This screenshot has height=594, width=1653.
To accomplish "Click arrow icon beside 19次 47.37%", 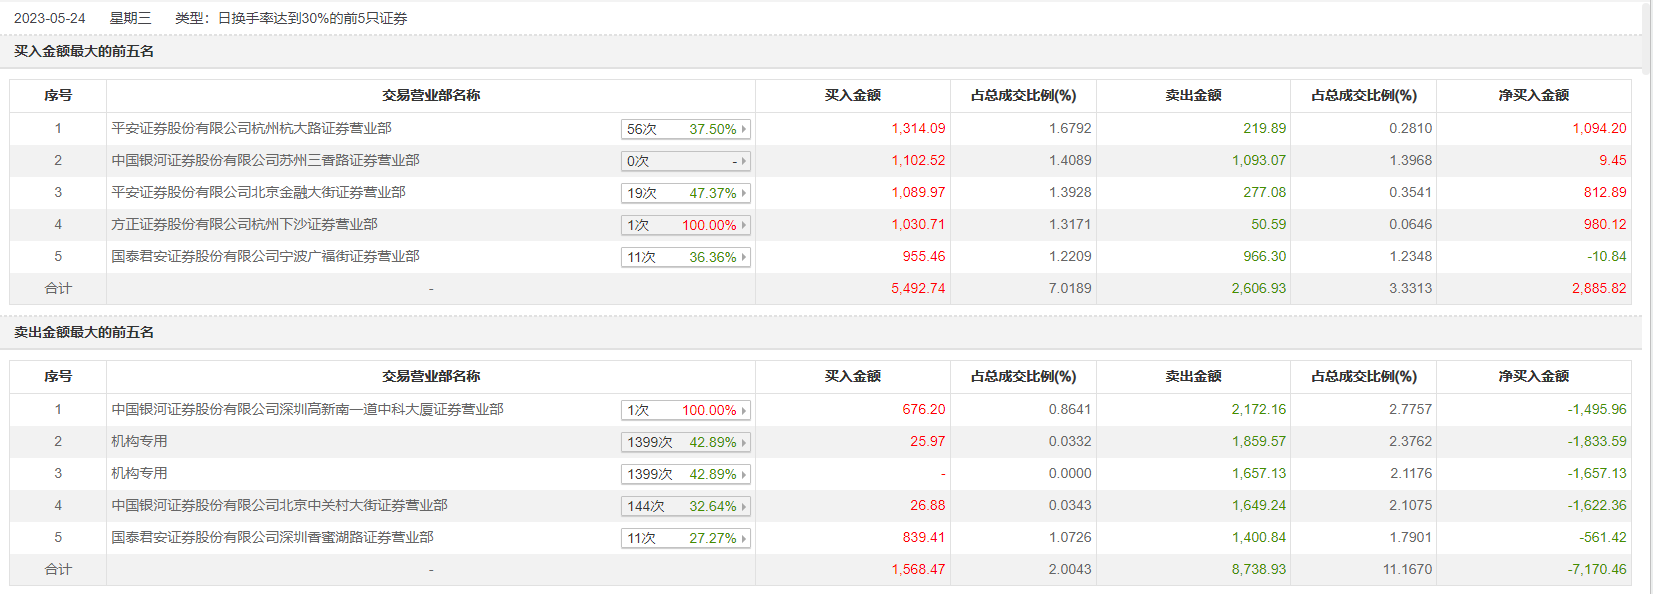I will tap(744, 193).
